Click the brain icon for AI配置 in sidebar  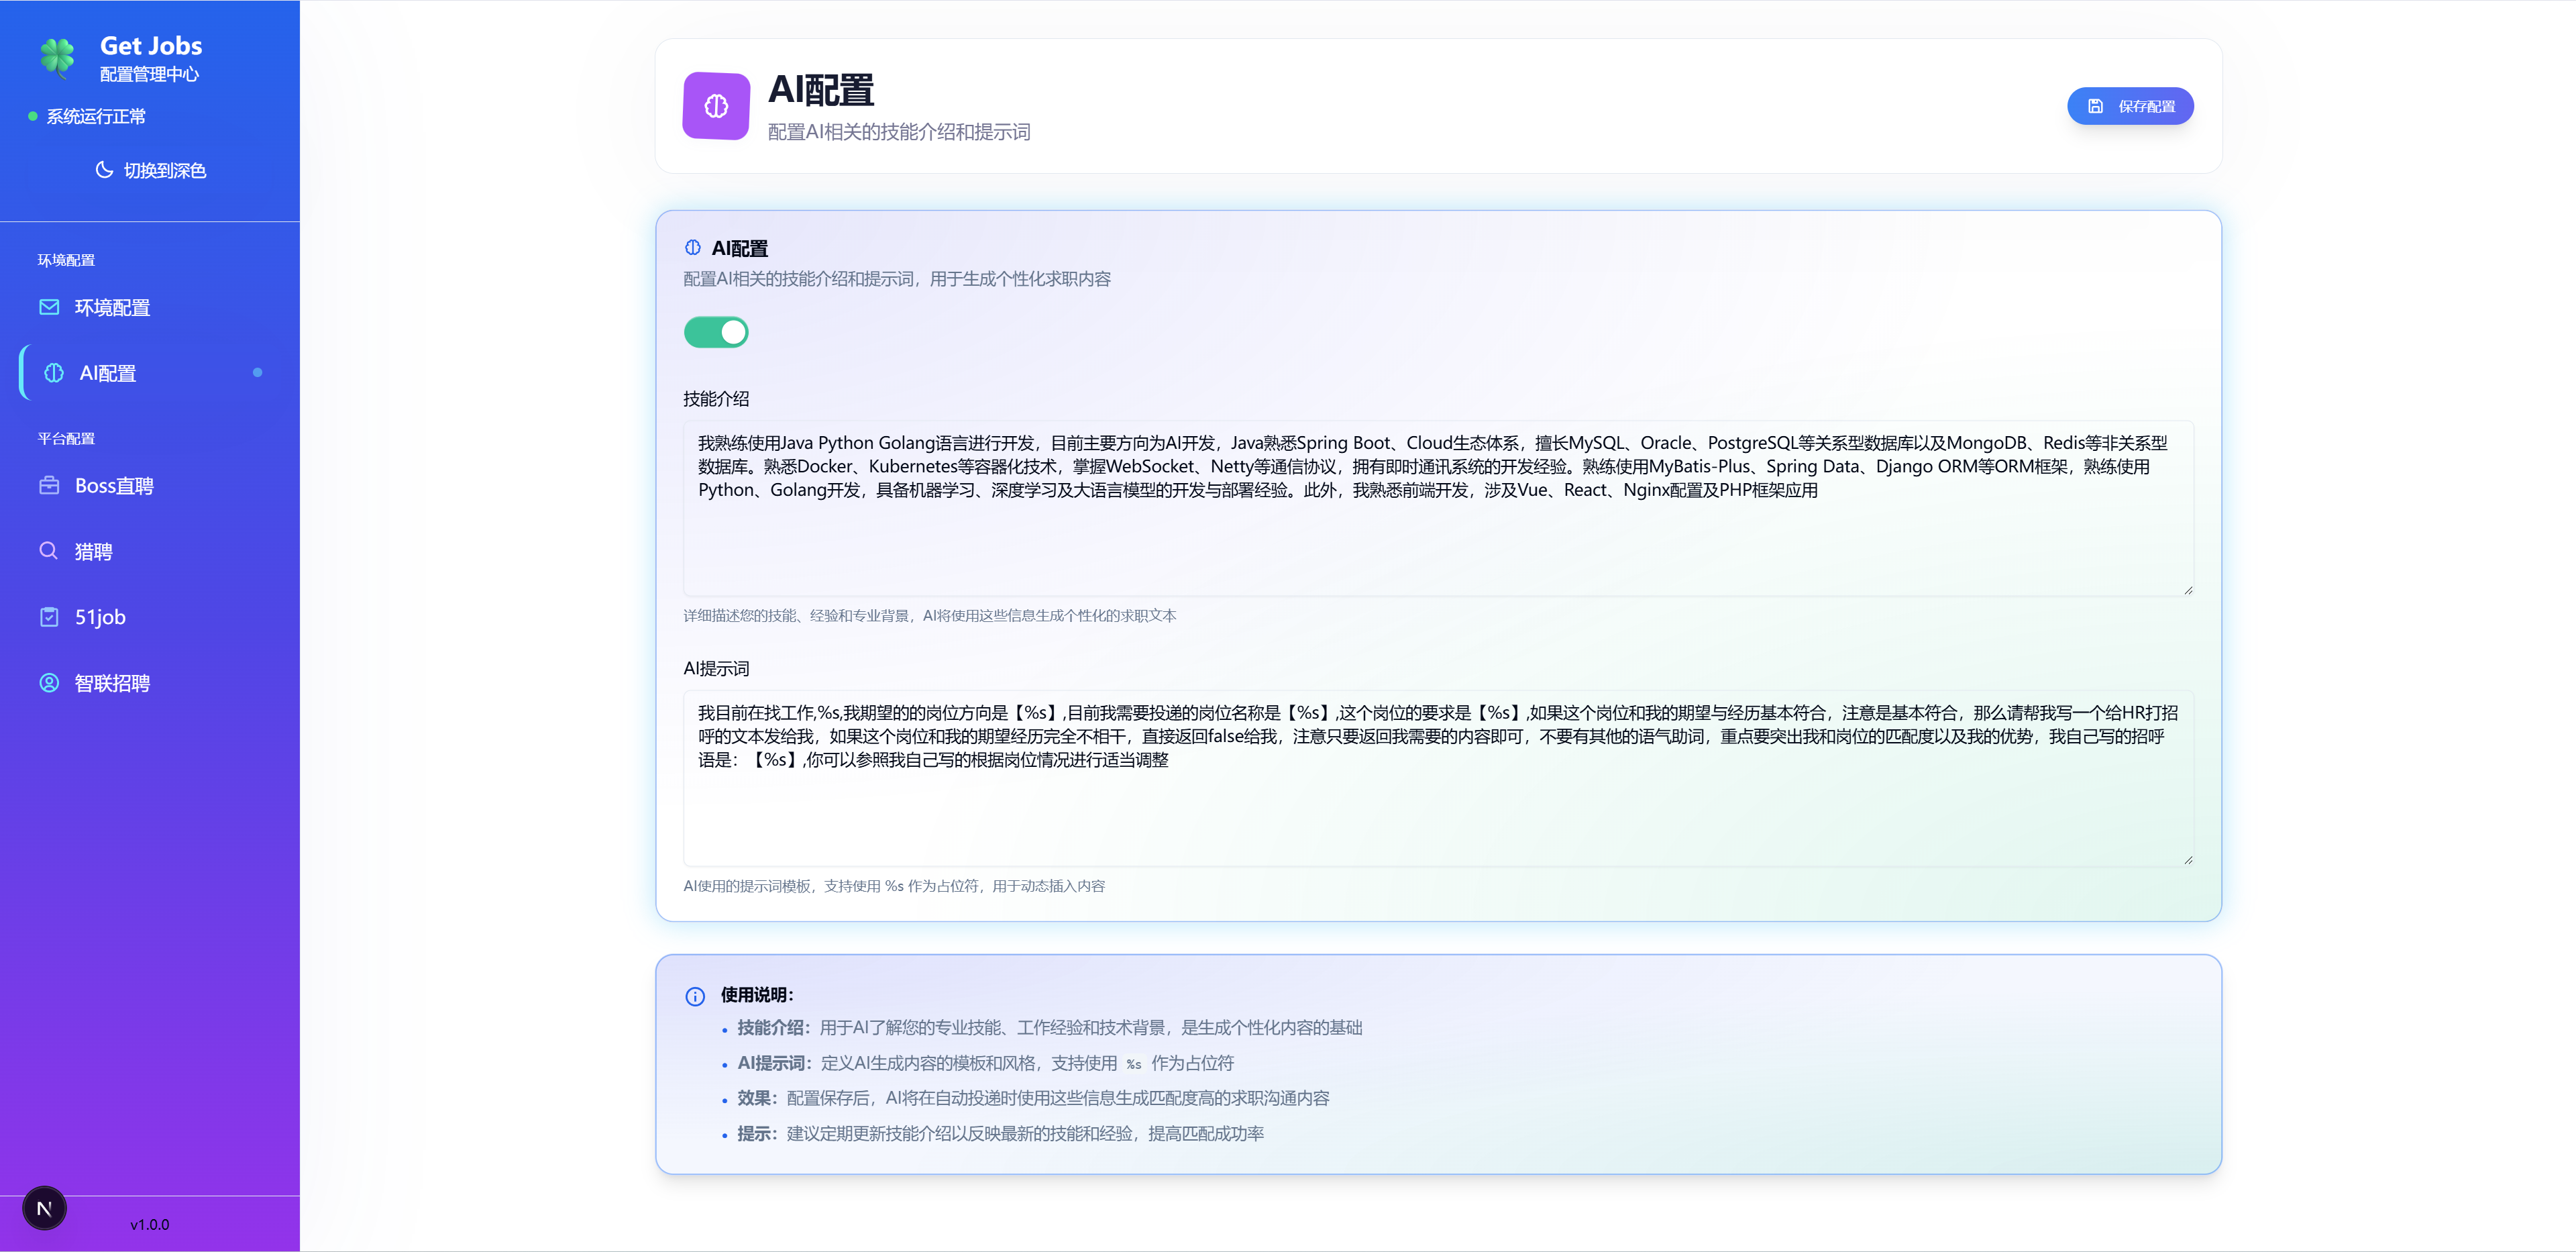tap(52, 373)
